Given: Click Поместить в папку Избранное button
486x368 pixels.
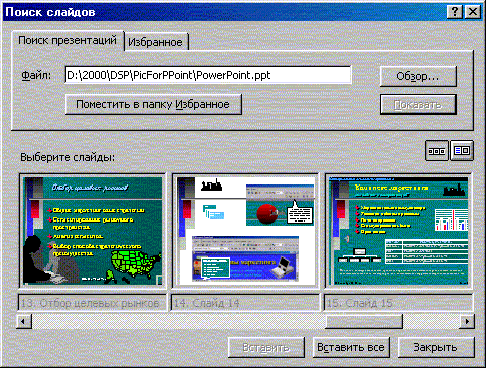Looking at the screenshot, I should point(153,104).
